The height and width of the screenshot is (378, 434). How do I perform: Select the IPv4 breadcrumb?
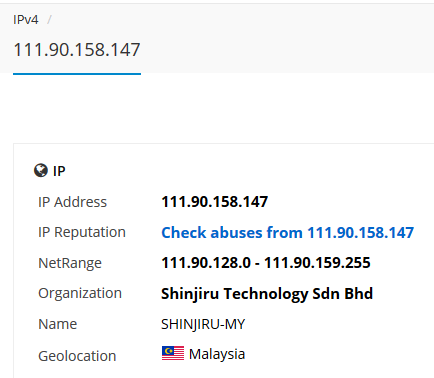point(26,20)
